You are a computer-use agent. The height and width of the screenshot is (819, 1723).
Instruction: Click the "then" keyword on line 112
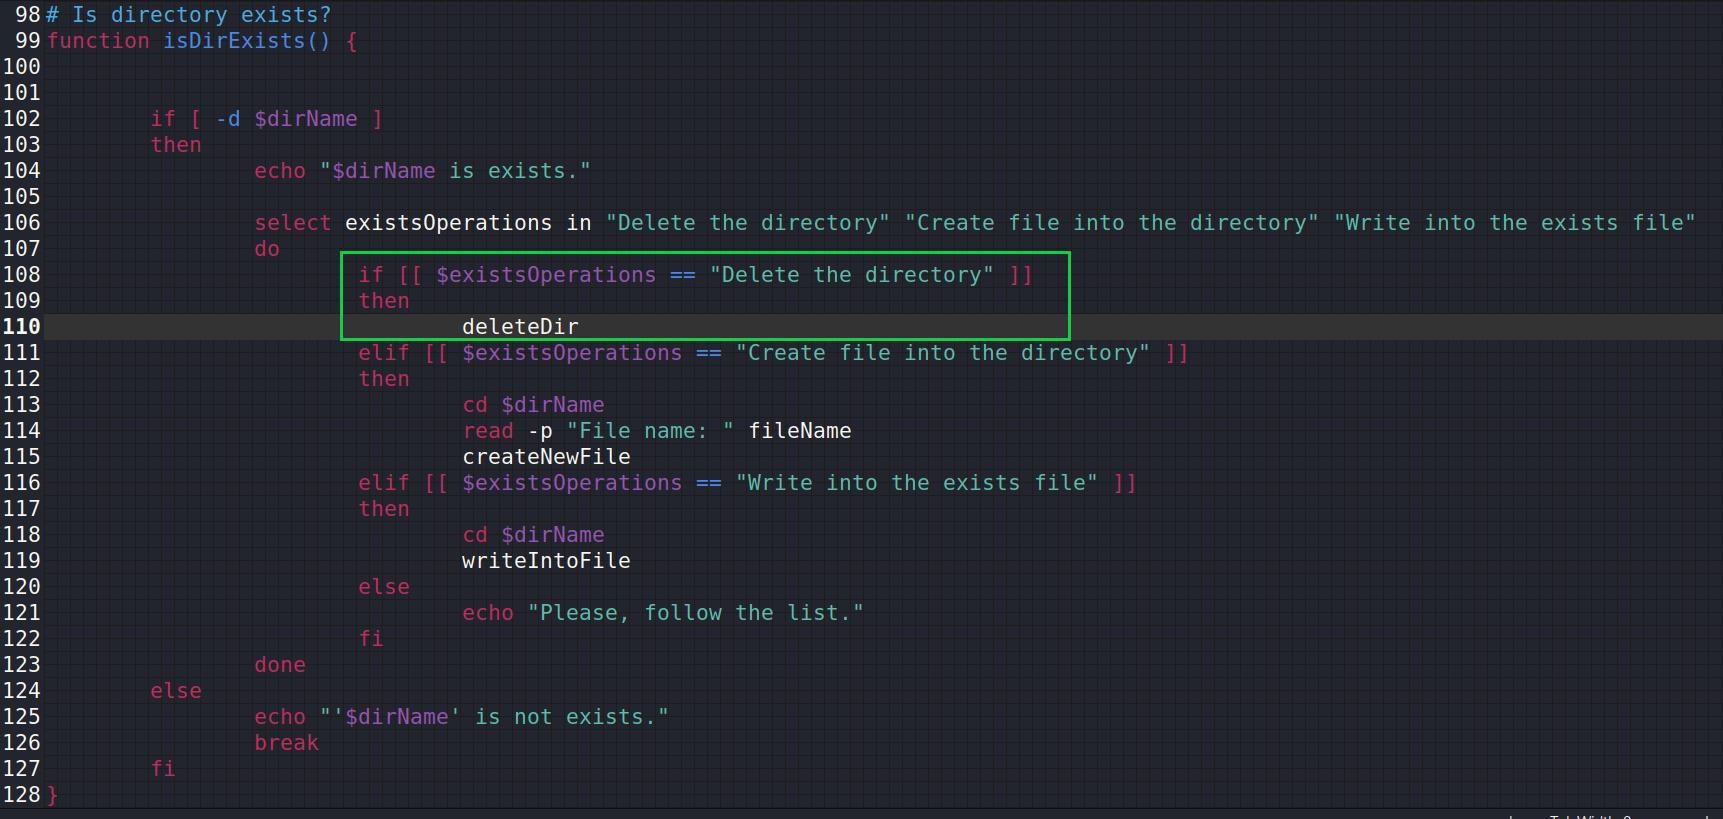coord(384,379)
